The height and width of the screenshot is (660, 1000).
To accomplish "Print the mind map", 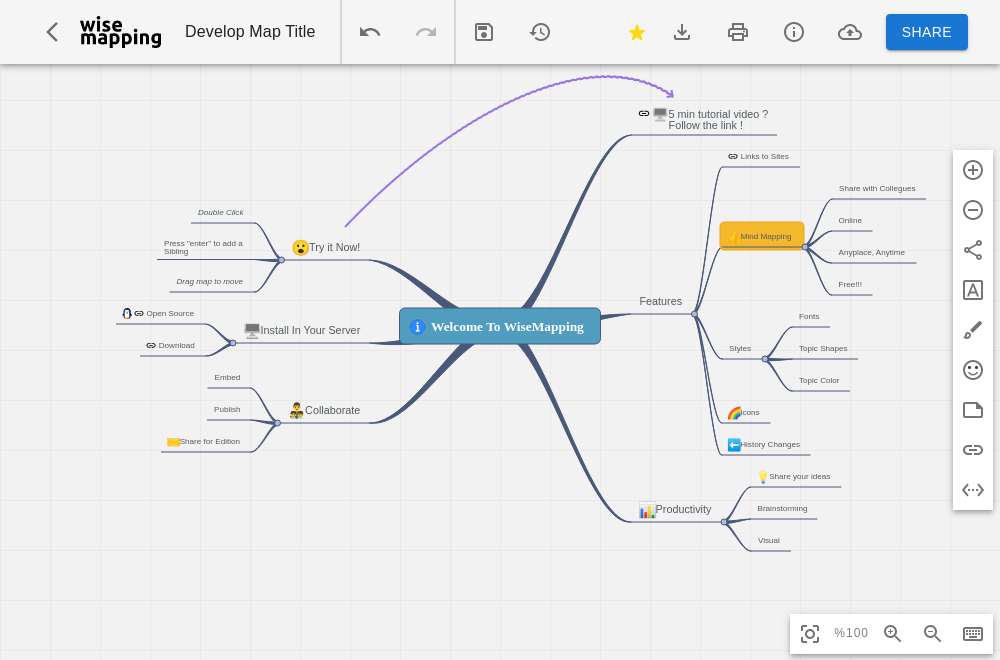I will (x=738, y=32).
